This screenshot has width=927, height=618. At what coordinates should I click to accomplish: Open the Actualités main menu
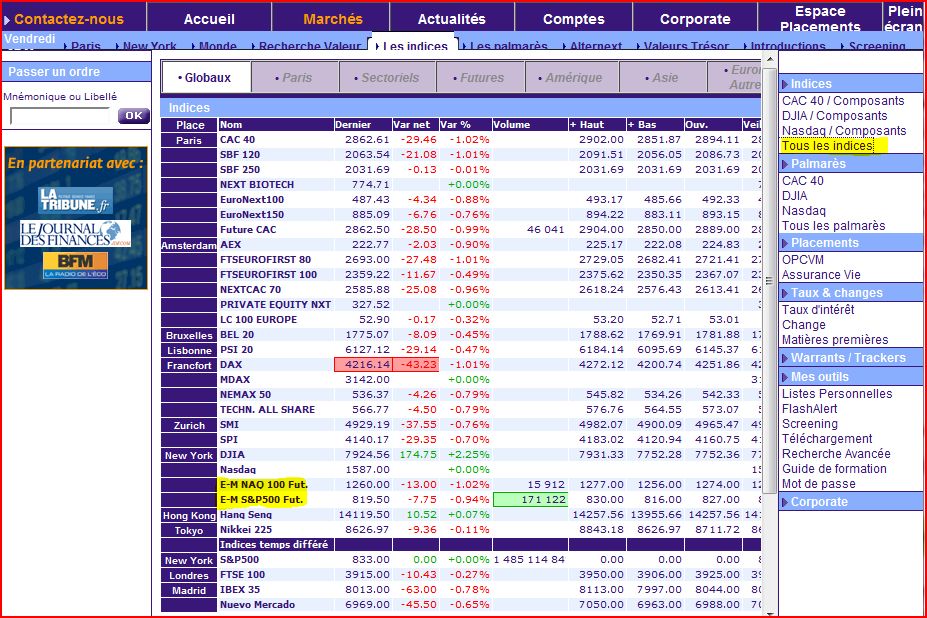pyautogui.click(x=452, y=19)
